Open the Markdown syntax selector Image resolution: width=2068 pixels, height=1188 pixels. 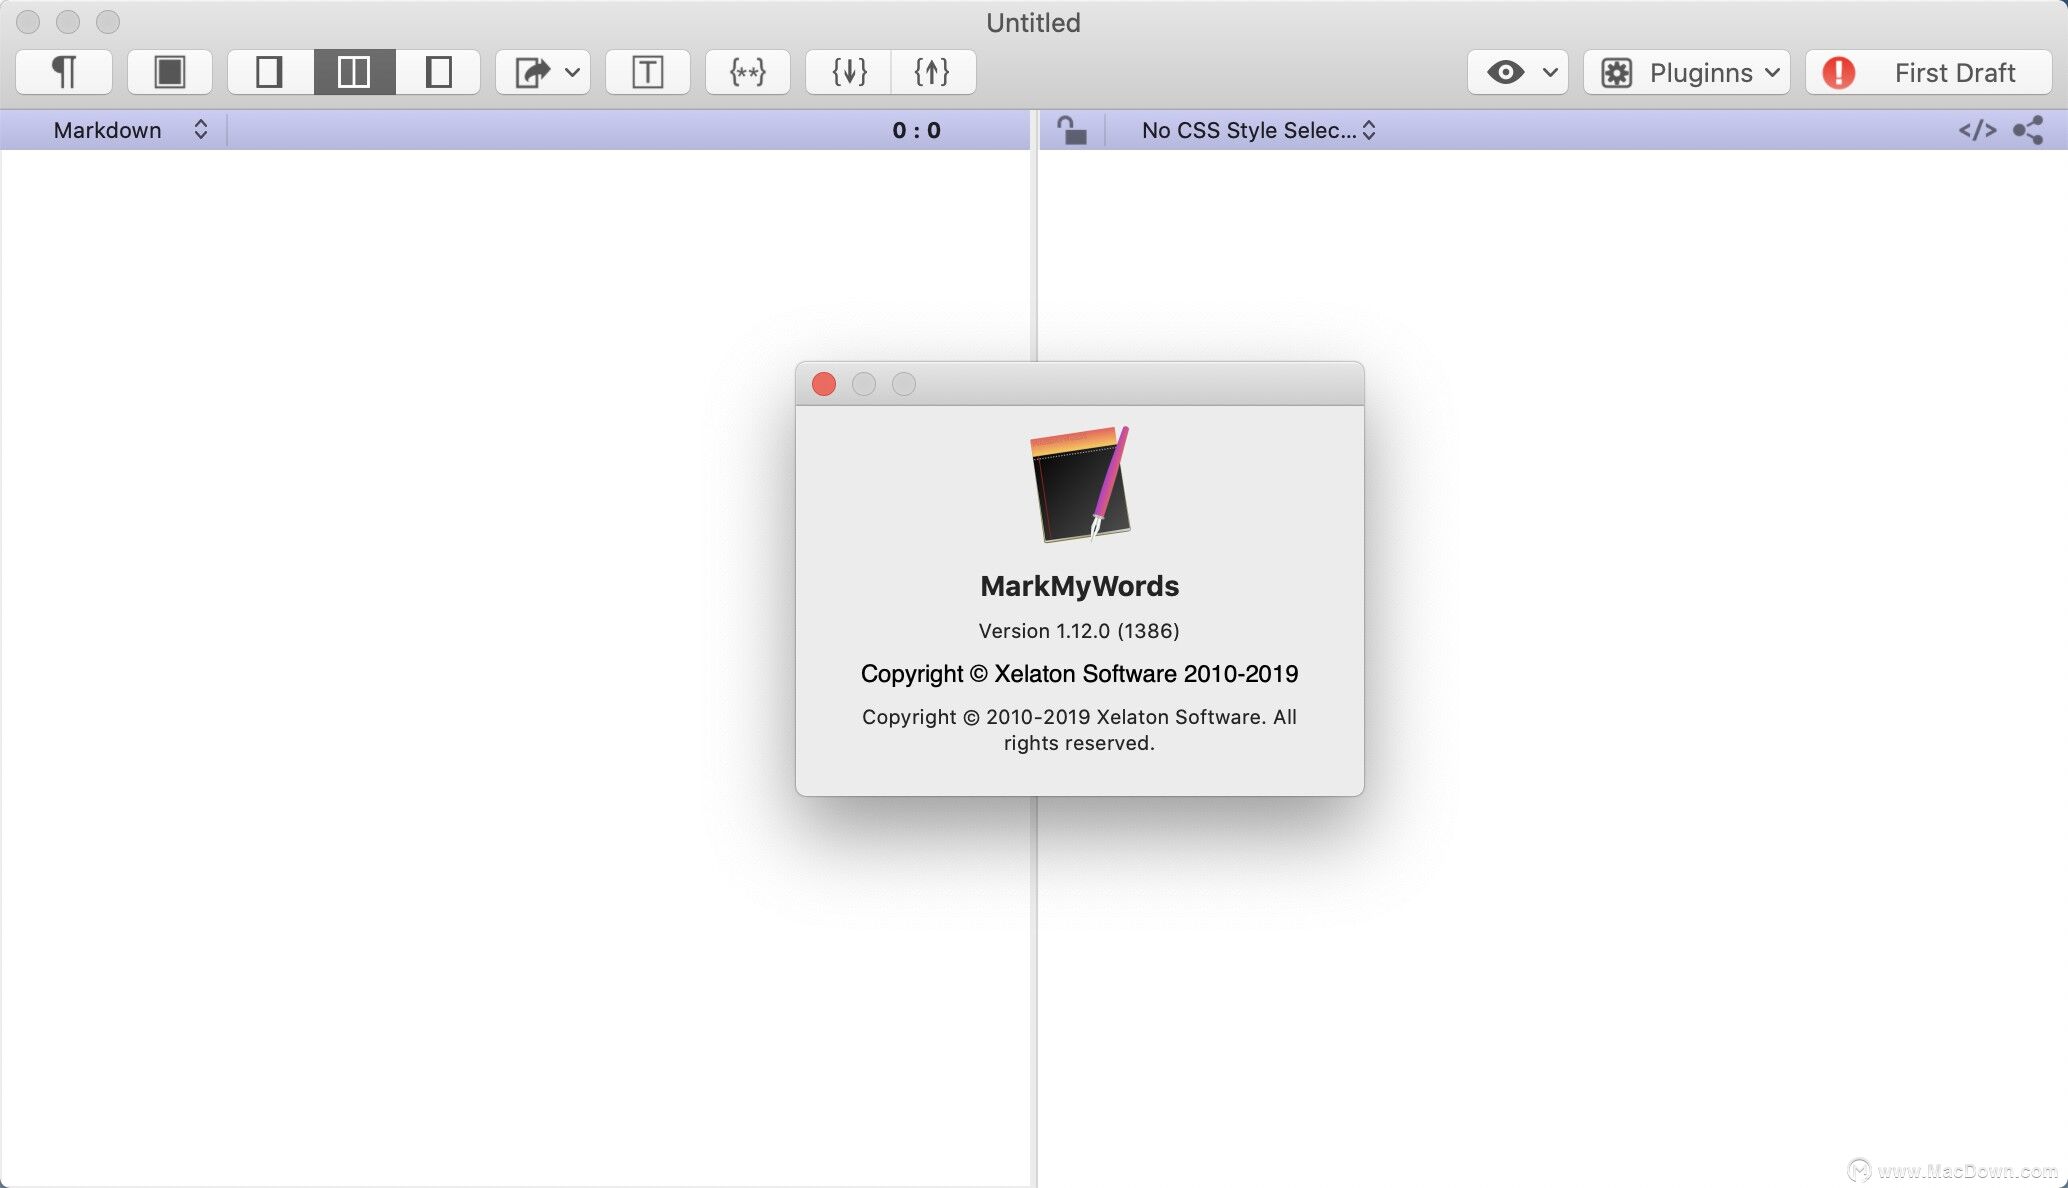(130, 130)
